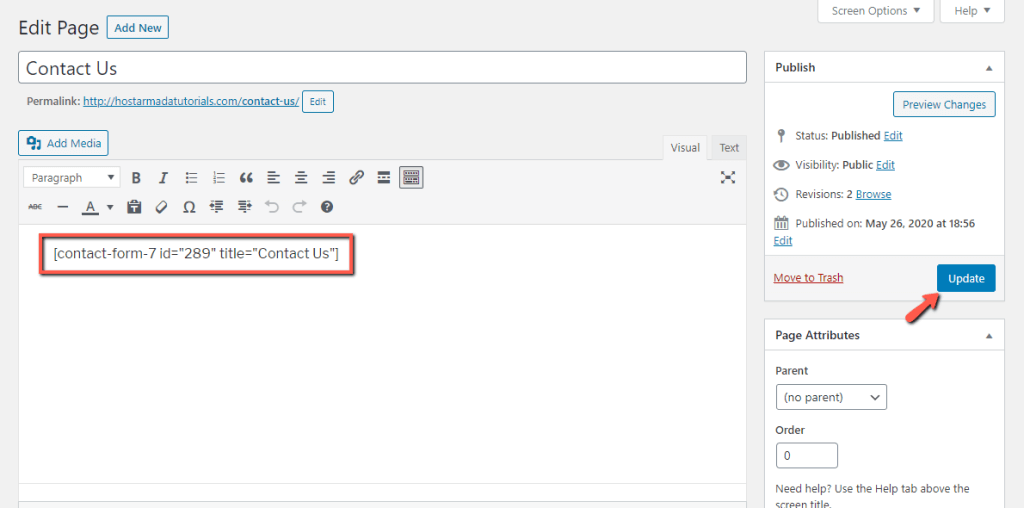This screenshot has width=1024, height=508.
Task: Decrease indent
Action: (x=217, y=207)
